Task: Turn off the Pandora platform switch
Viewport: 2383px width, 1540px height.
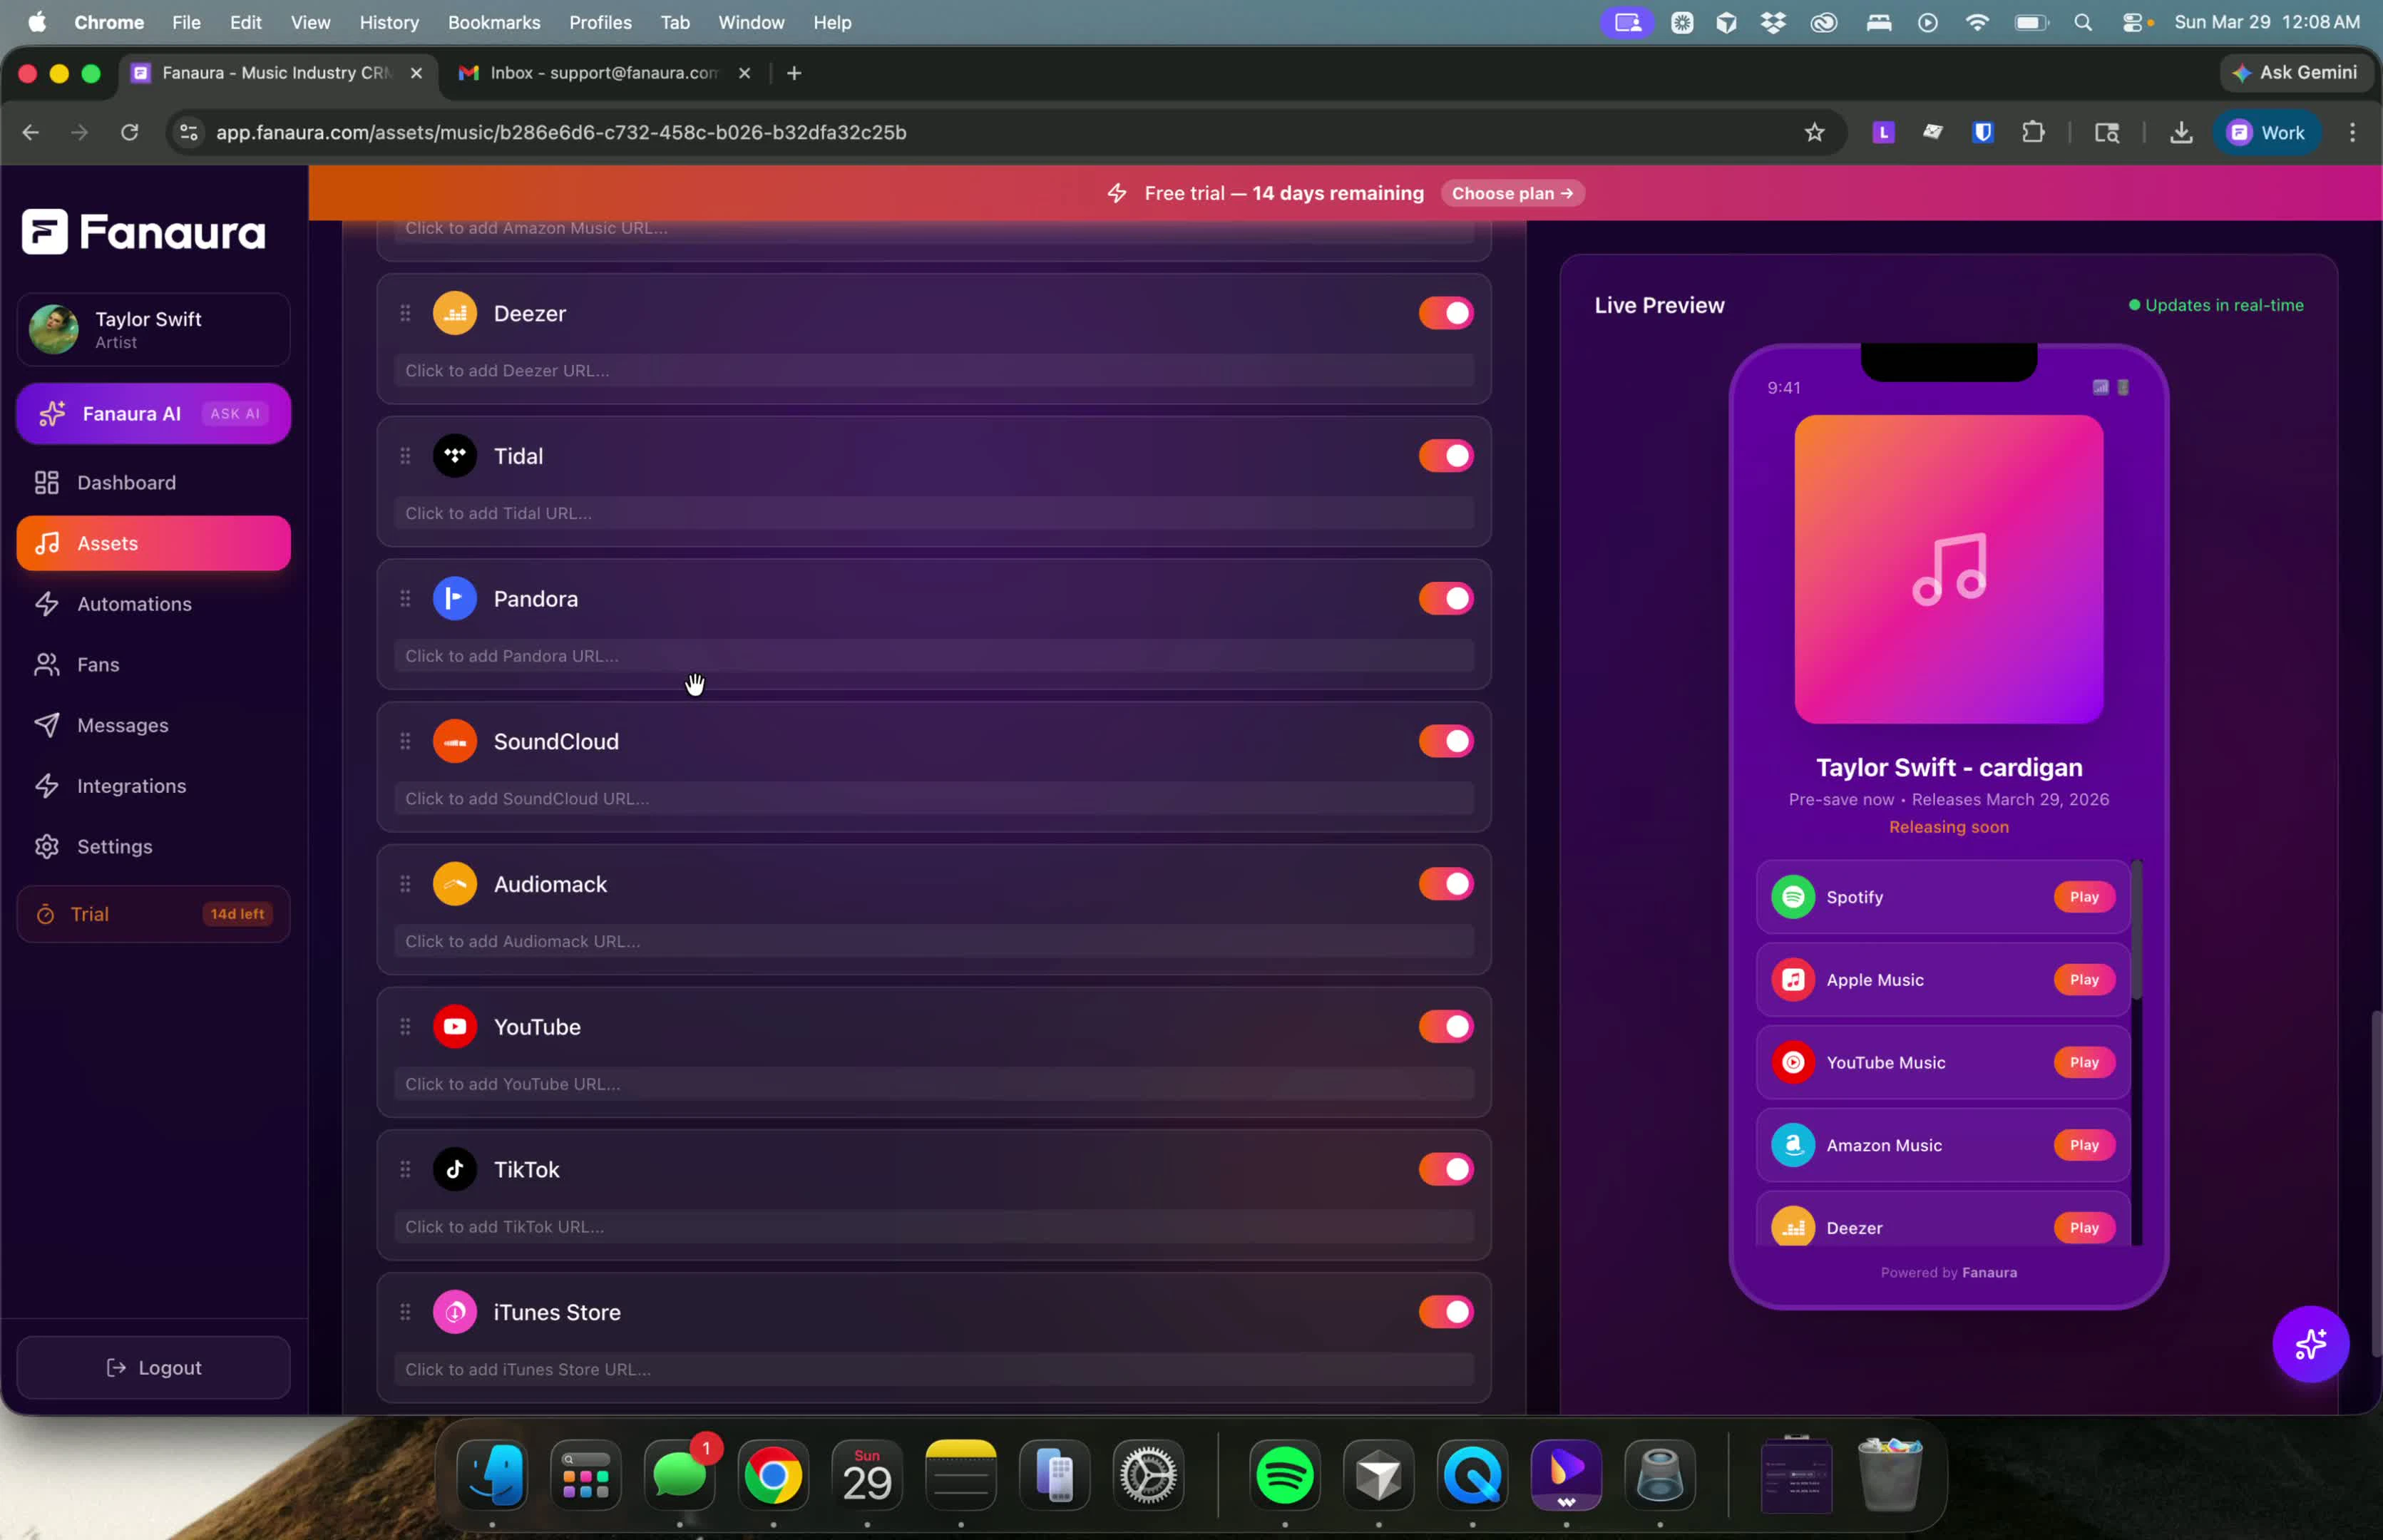Action: click(x=1446, y=599)
